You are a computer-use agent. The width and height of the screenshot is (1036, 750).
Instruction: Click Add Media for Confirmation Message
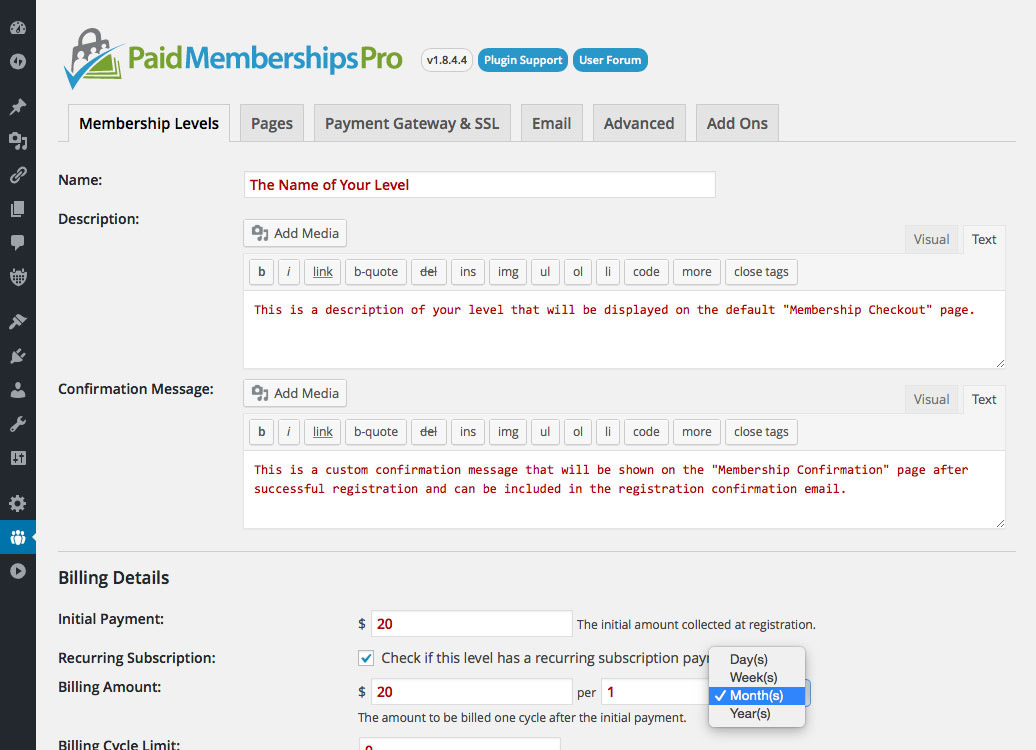(x=295, y=393)
